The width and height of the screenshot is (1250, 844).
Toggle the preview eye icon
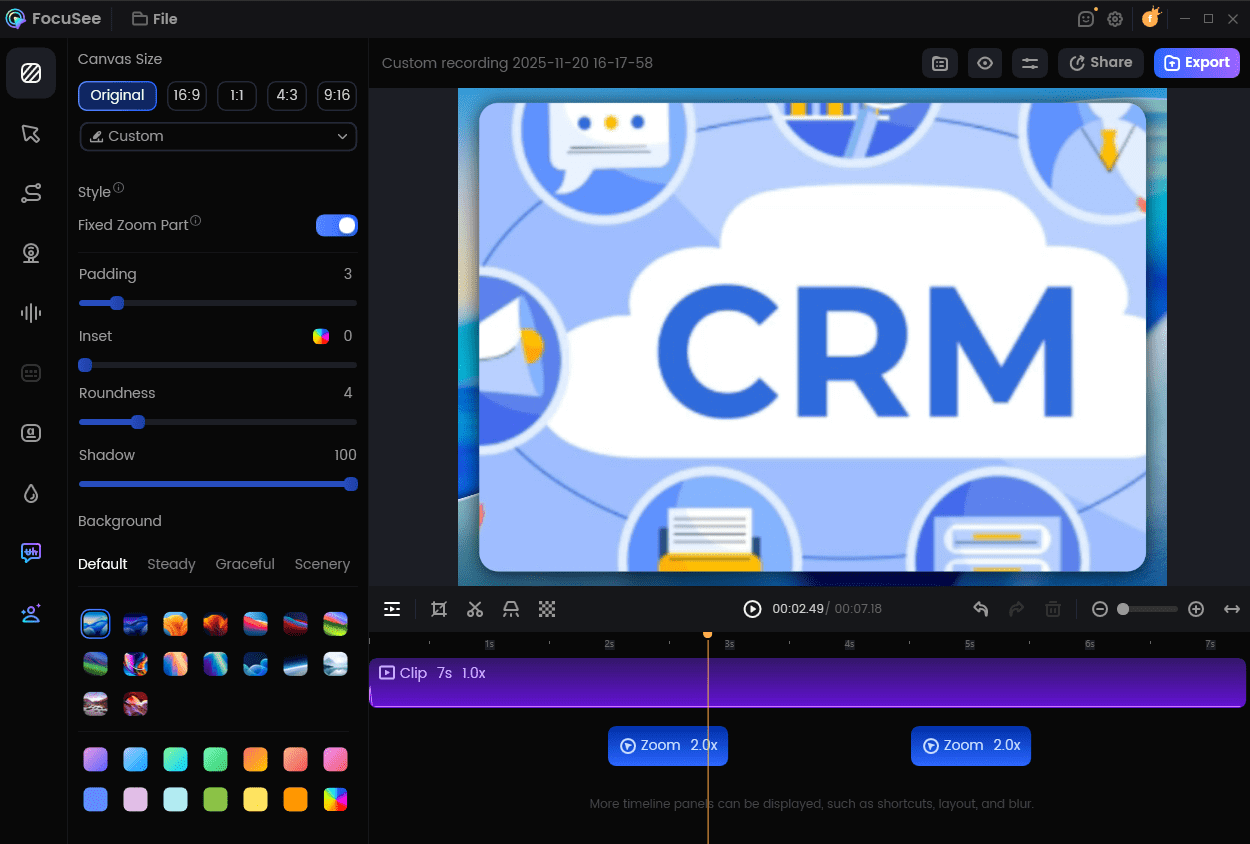click(x=985, y=63)
